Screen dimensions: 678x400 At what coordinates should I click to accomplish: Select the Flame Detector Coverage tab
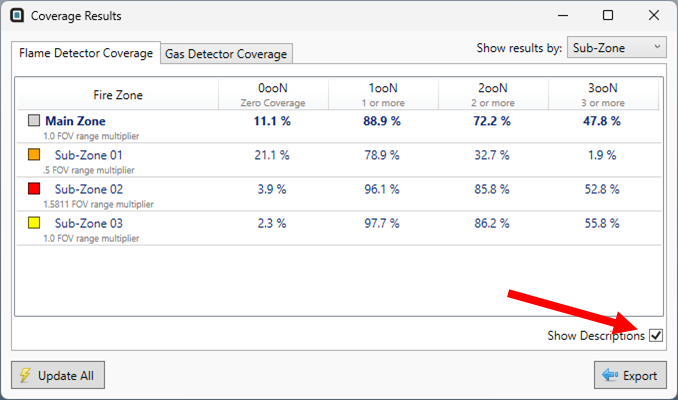87,53
